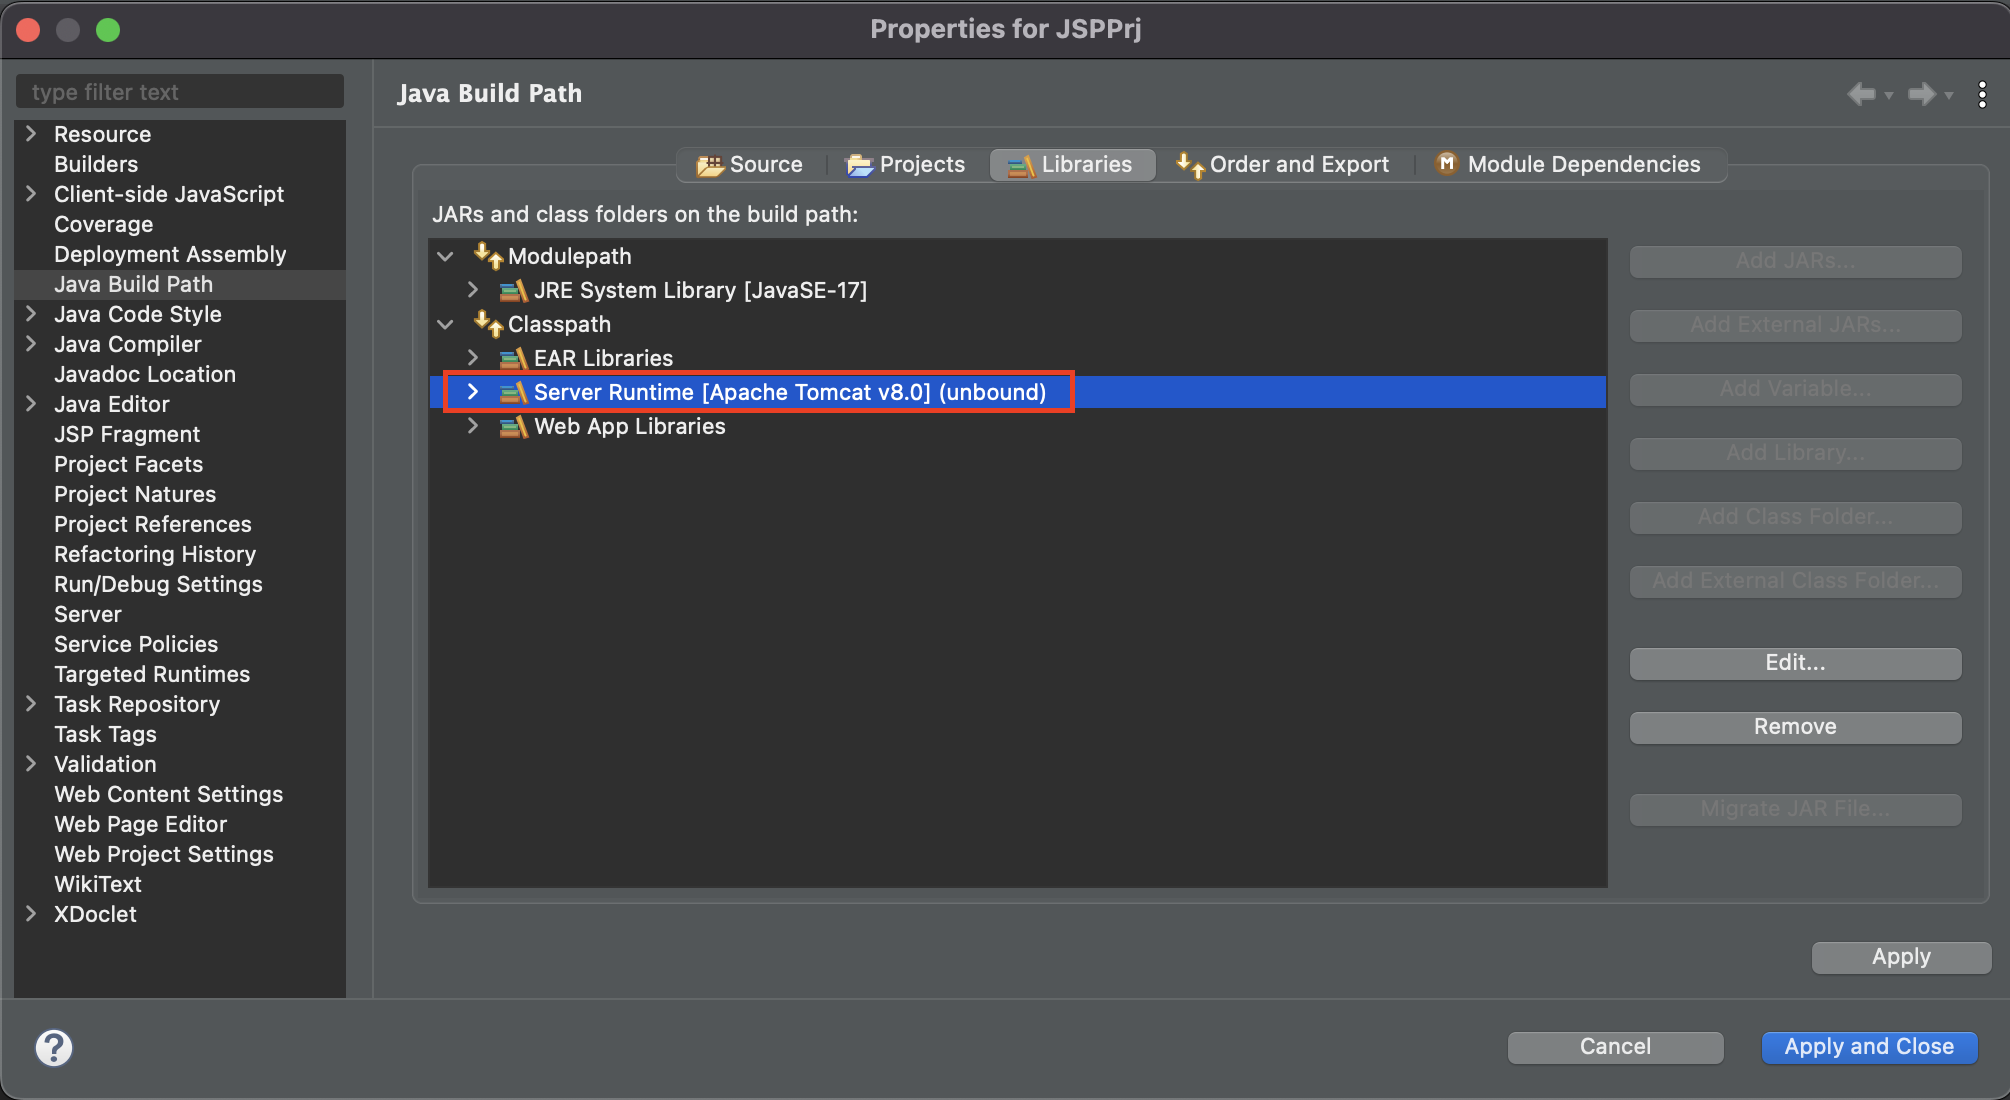The image size is (2010, 1100).
Task: Open back history dropdown arrow
Action: [x=1889, y=96]
